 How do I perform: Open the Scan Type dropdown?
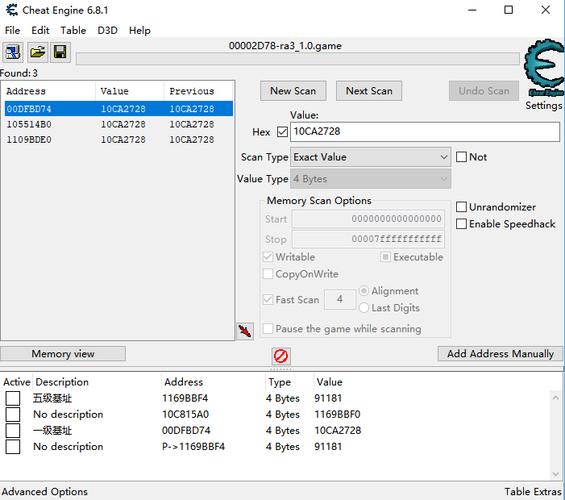coord(370,157)
